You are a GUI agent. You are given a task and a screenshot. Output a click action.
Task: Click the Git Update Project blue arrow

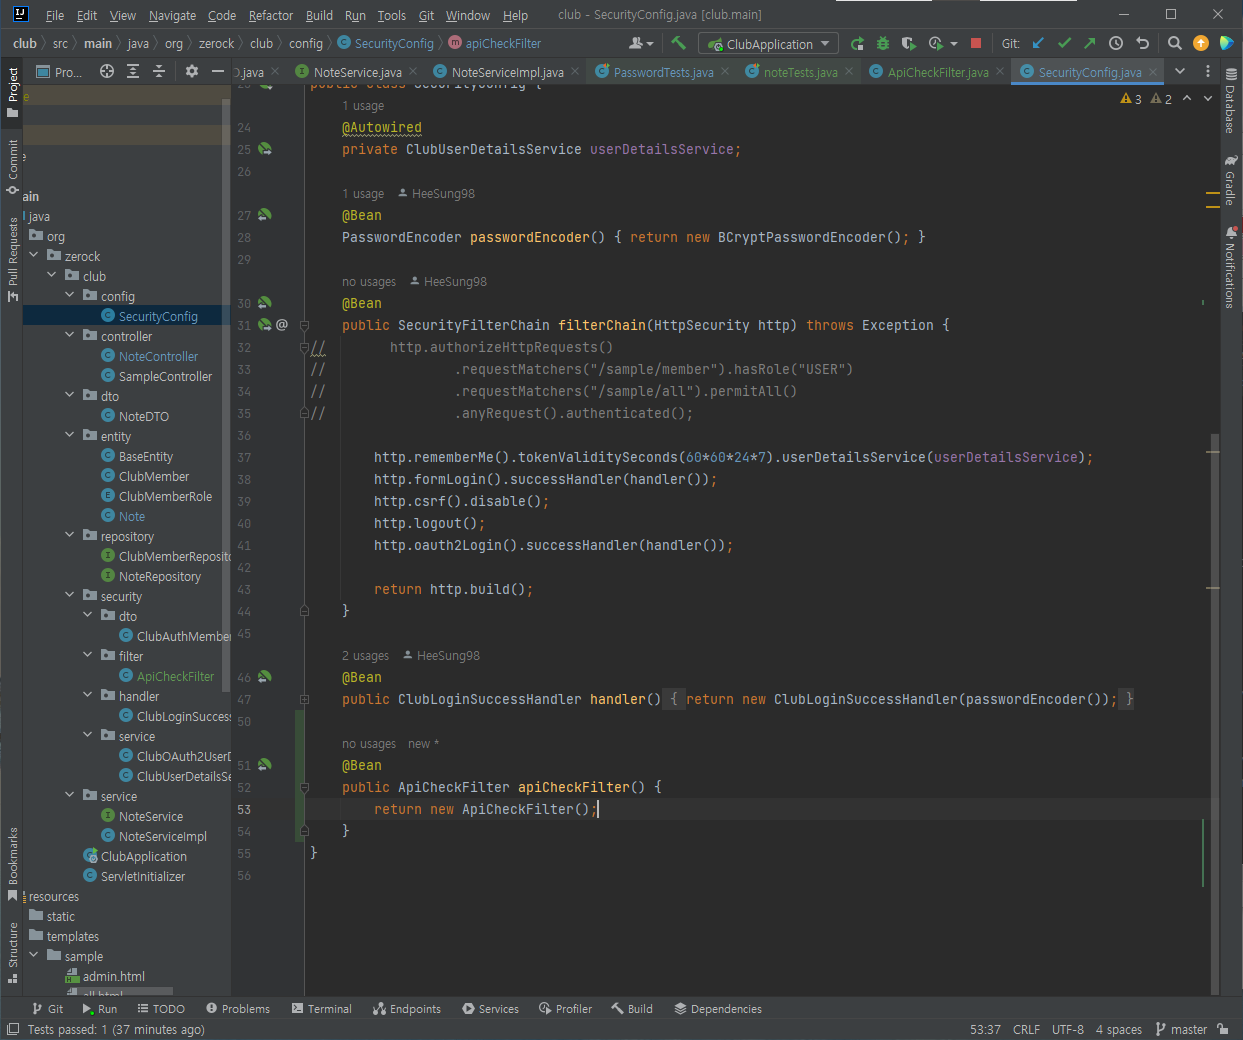(1038, 43)
